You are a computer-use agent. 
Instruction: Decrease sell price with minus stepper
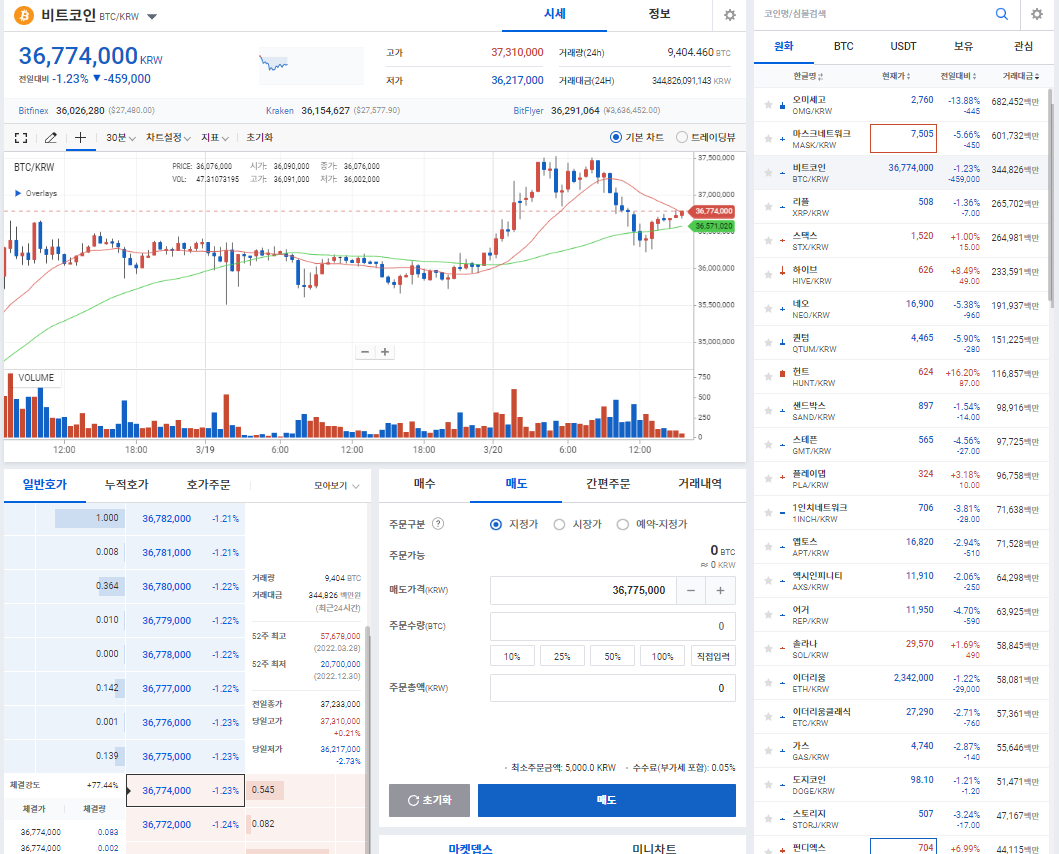691,591
